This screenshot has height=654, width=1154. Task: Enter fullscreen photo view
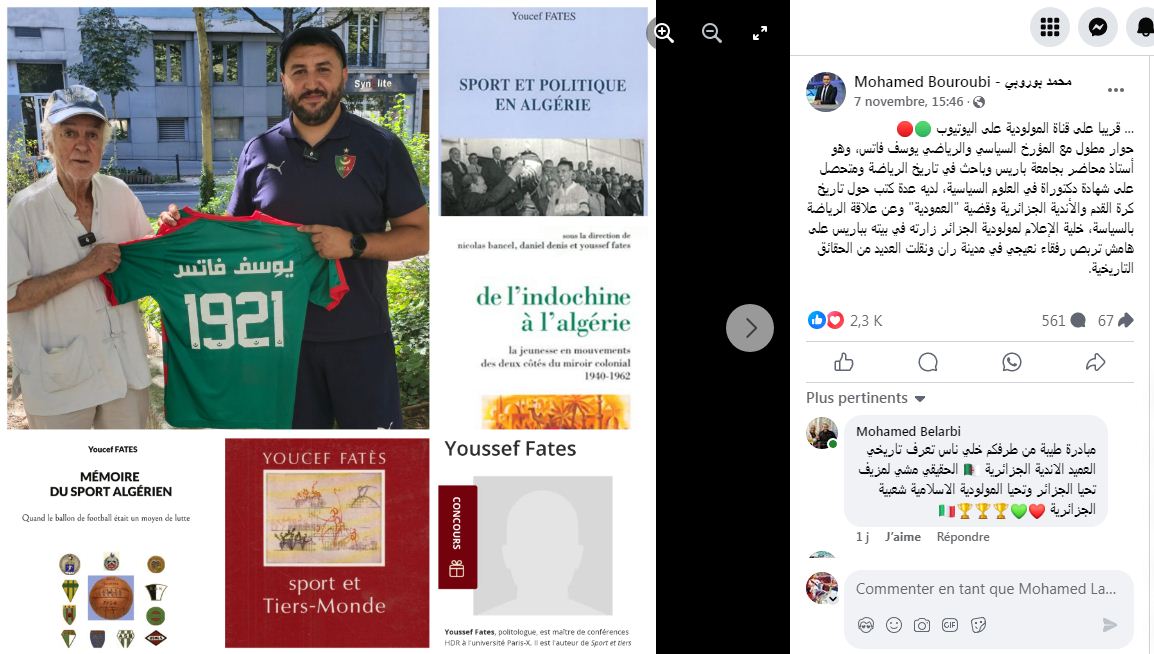[760, 33]
